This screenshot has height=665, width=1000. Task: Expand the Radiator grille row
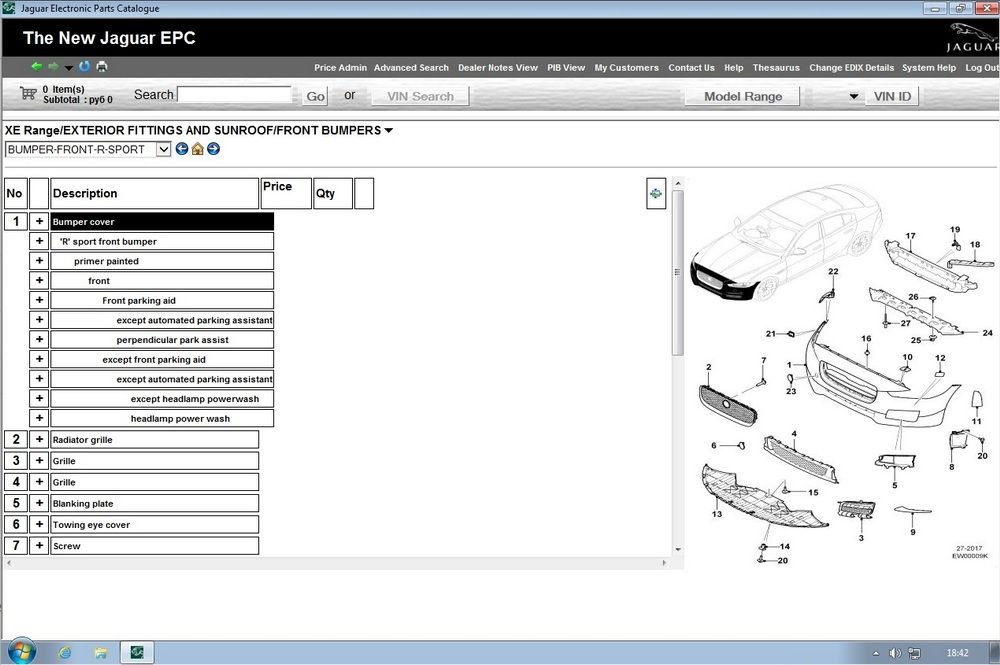[x=39, y=439]
